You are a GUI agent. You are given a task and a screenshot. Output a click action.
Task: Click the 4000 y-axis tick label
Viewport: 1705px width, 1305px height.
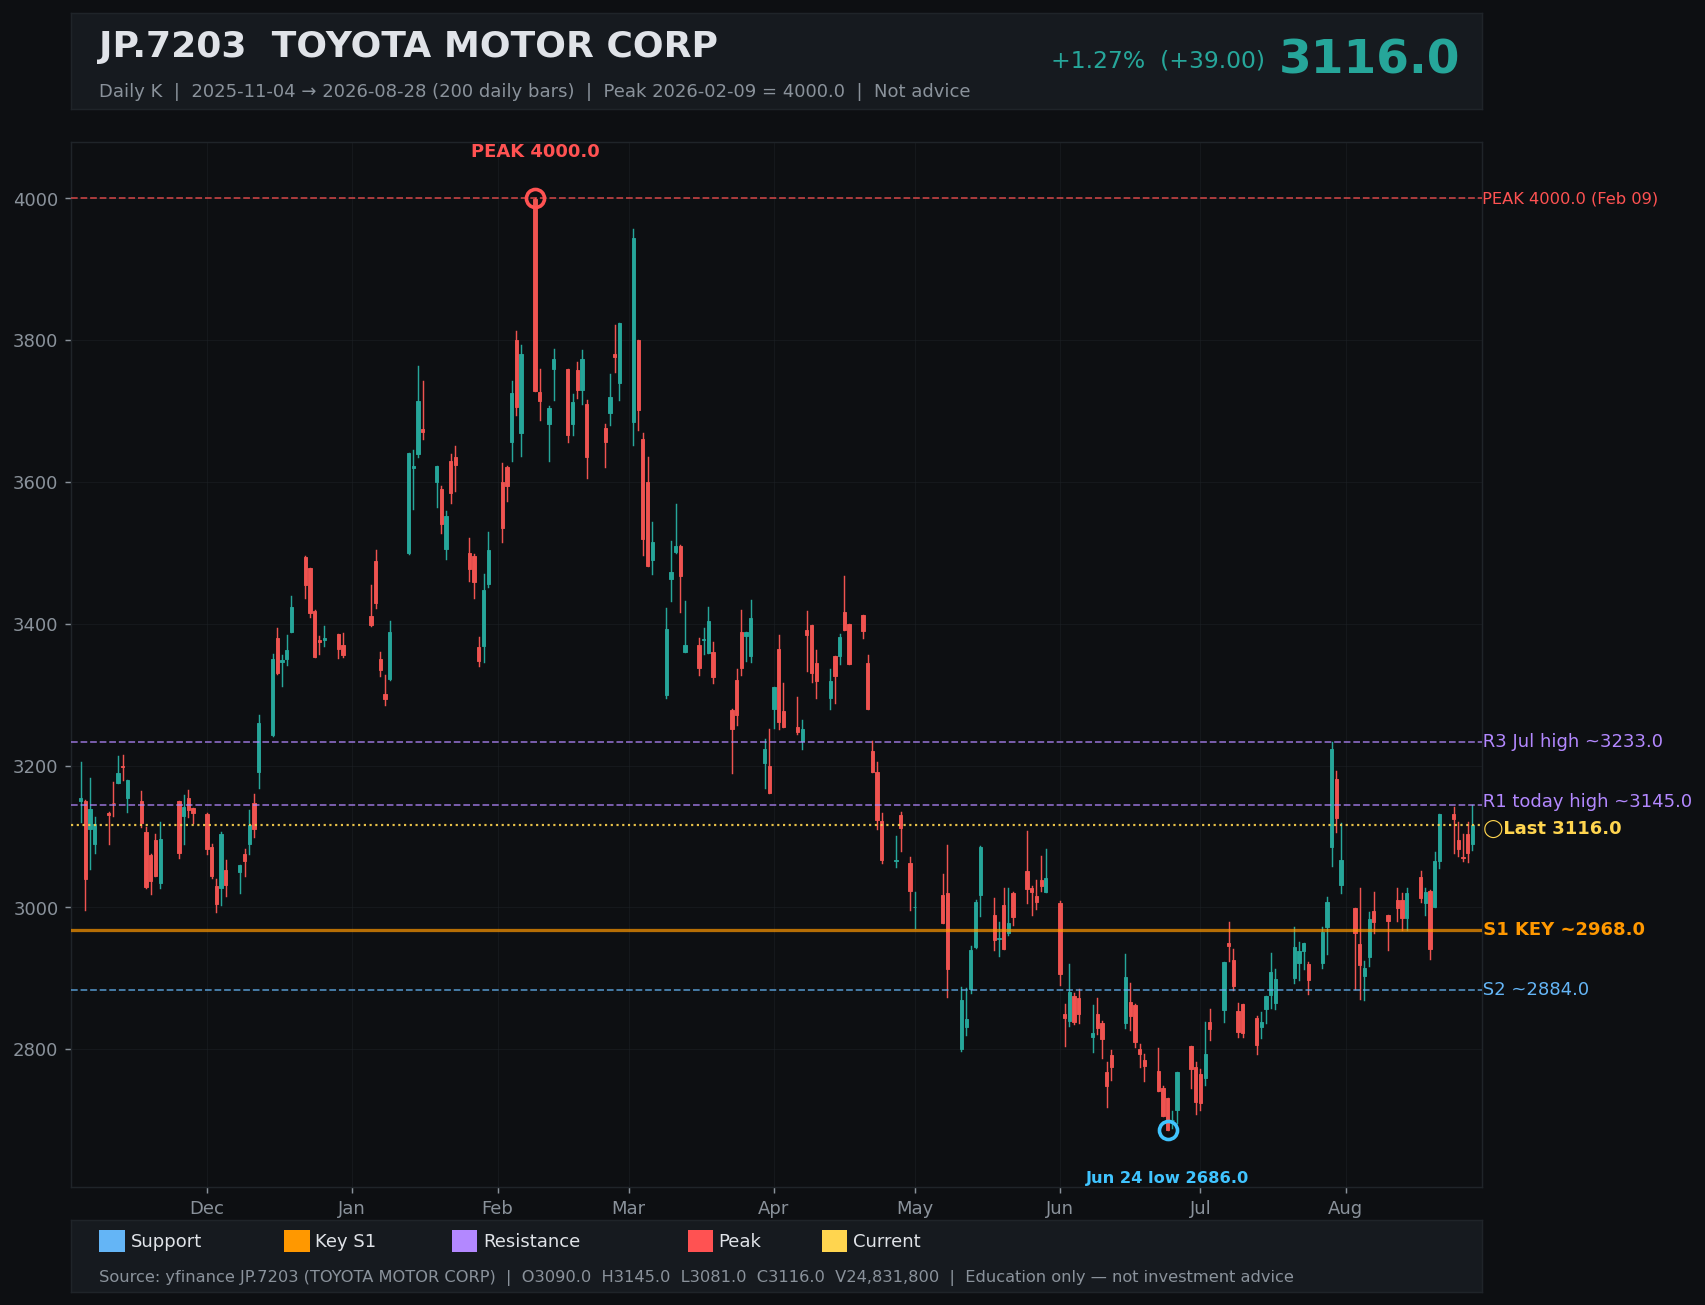click(x=36, y=199)
